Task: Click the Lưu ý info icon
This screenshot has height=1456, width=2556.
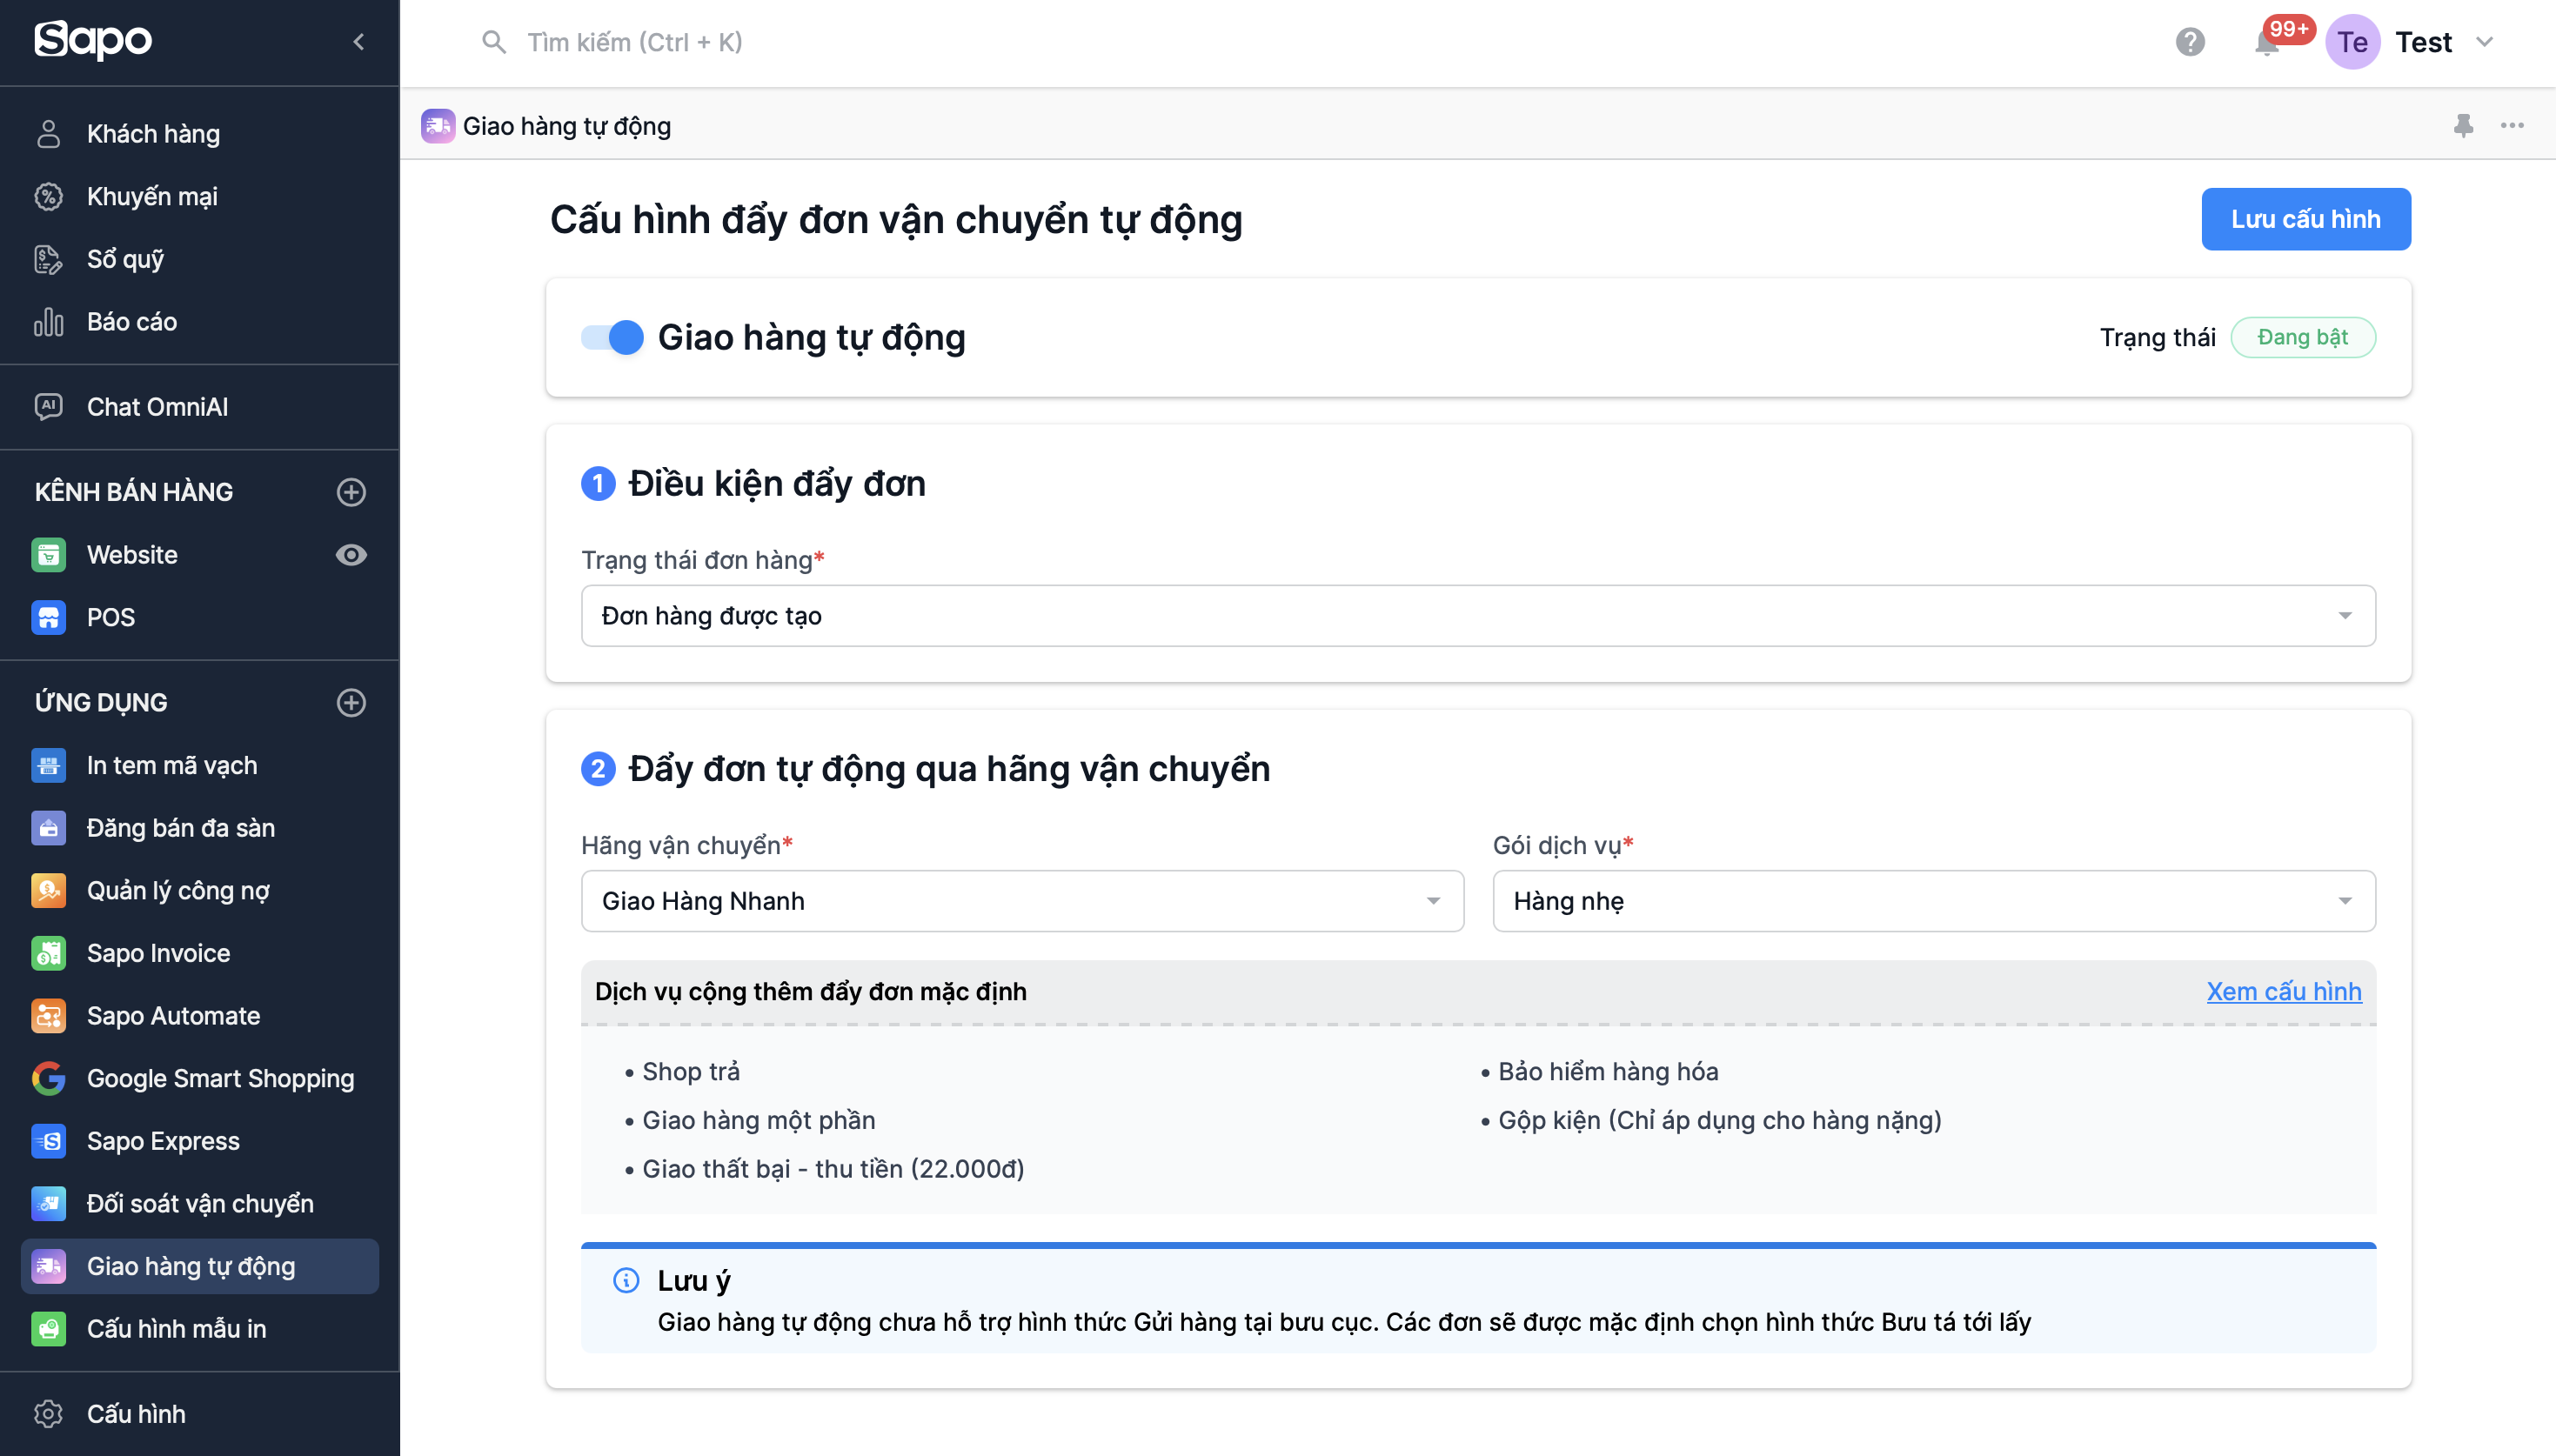Action: 626,1280
